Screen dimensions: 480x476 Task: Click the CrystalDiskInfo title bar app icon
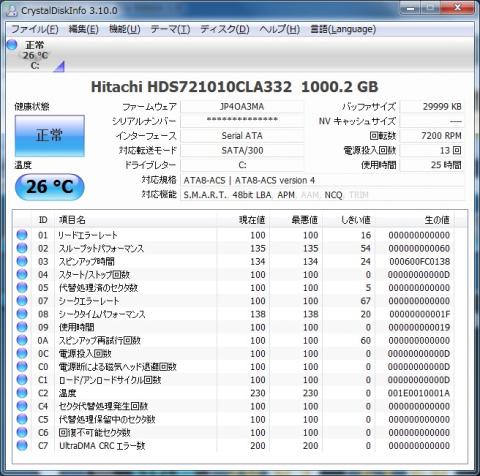click(x=12, y=11)
